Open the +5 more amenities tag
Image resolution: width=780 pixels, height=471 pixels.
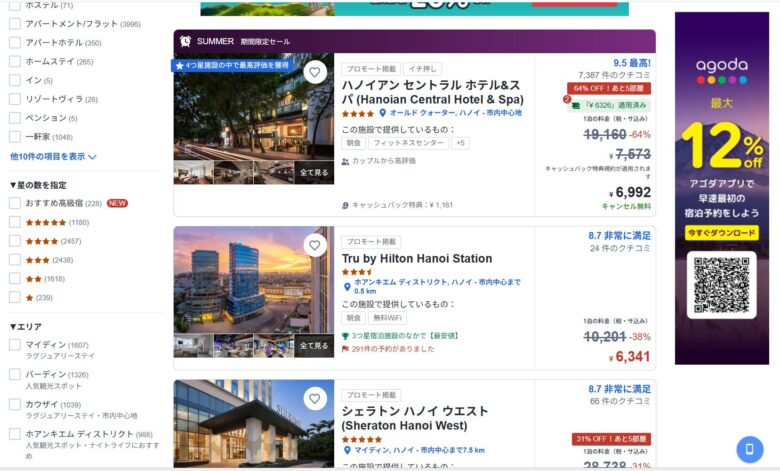click(460, 143)
